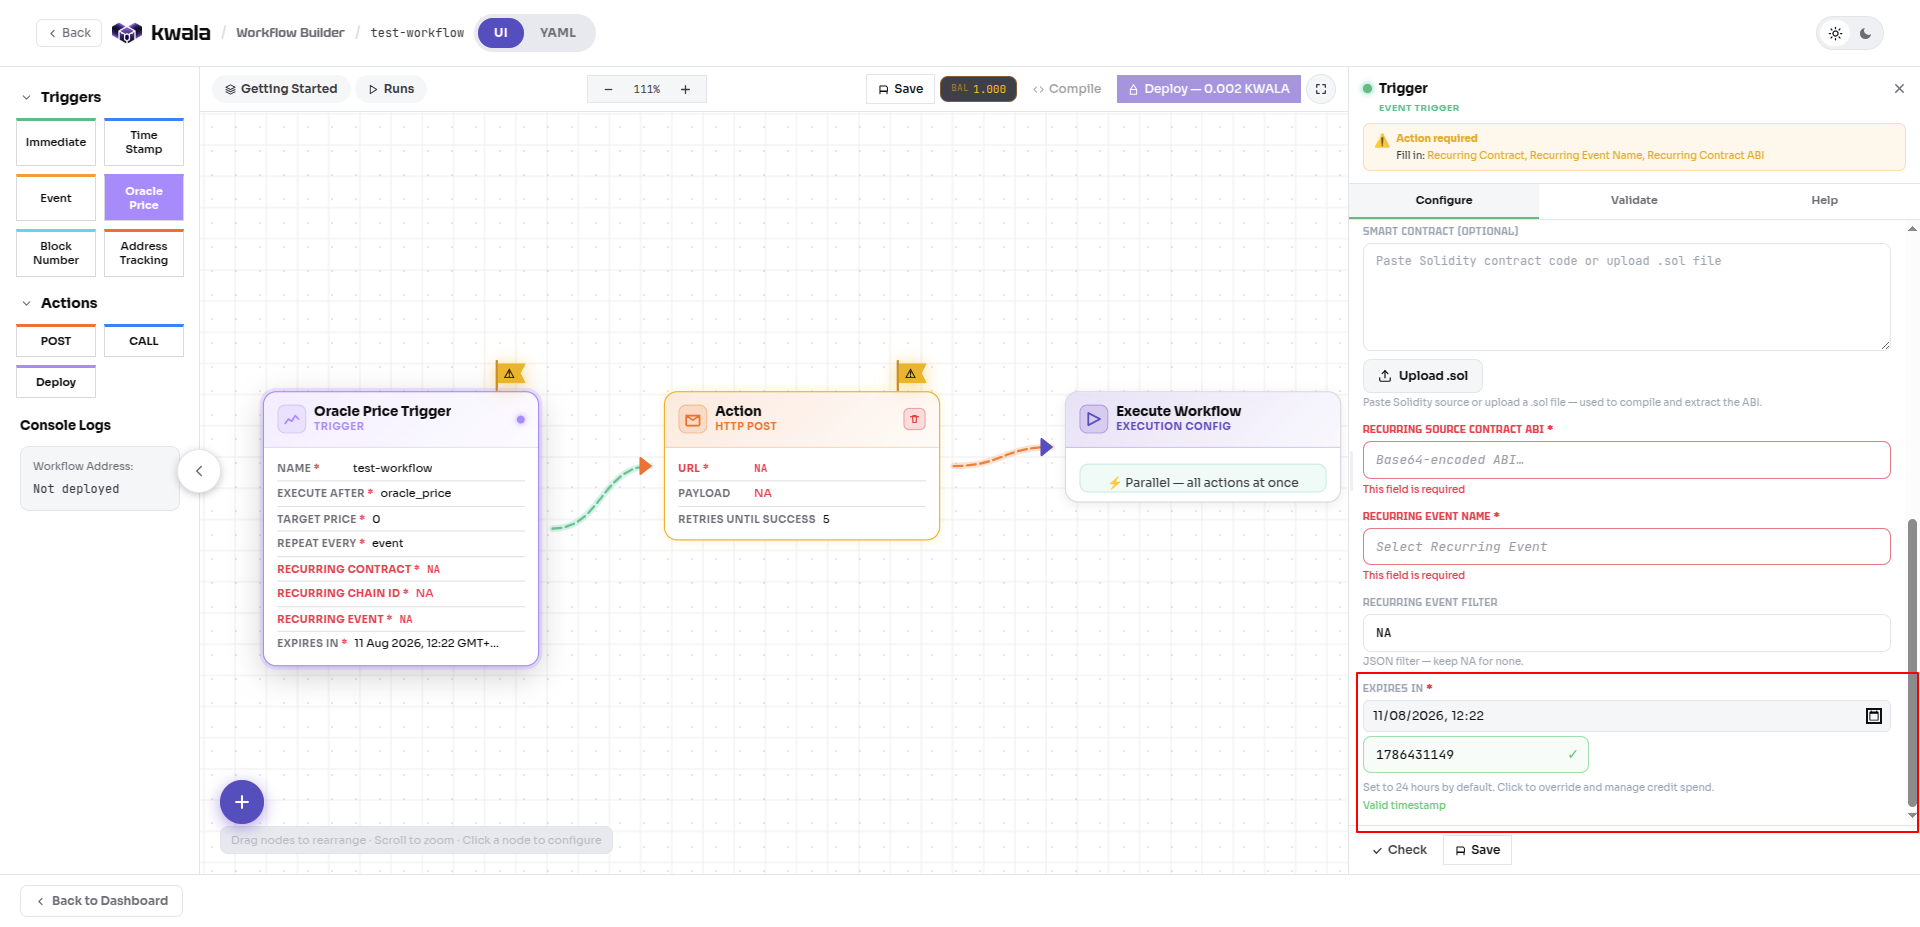The height and width of the screenshot is (927, 1920).
Task: Switch to light theme sun icon
Action: click(x=1836, y=33)
